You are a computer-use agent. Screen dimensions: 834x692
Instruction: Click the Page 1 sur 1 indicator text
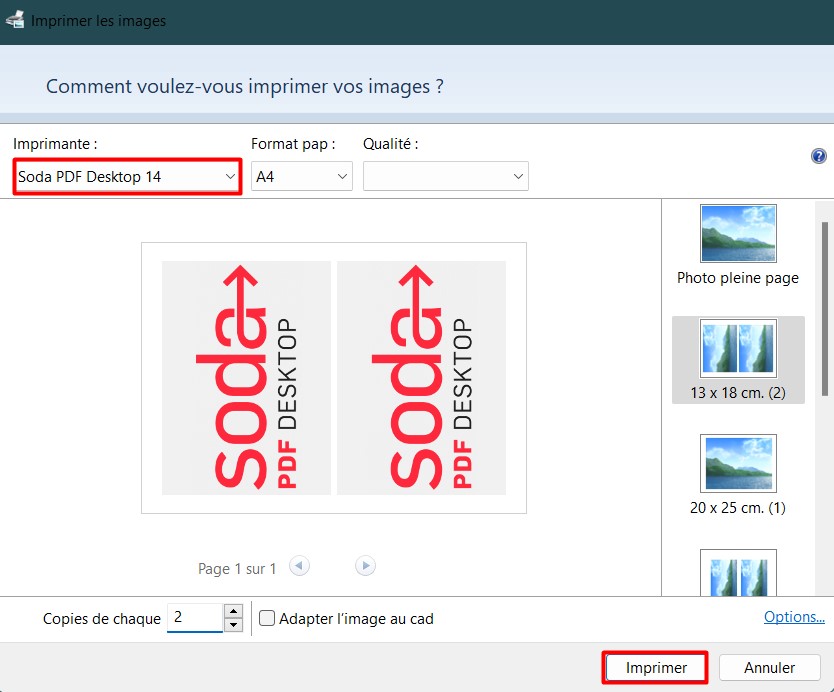pyautogui.click(x=237, y=569)
